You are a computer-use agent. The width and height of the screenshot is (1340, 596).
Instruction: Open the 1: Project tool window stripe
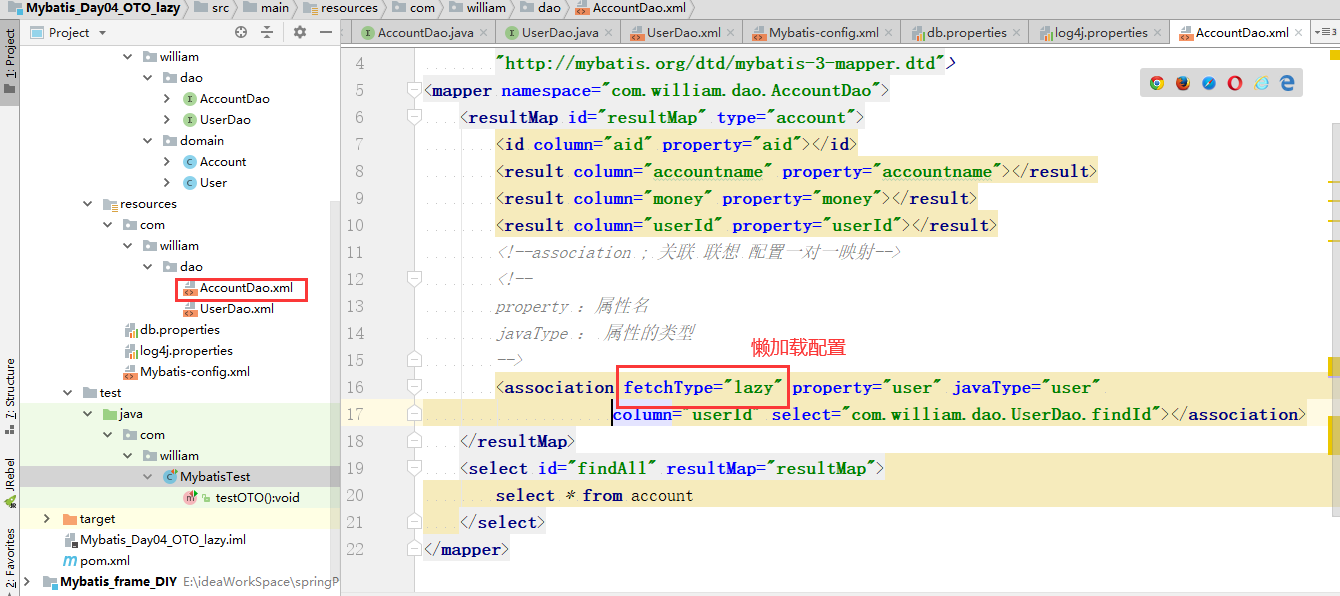10,61
